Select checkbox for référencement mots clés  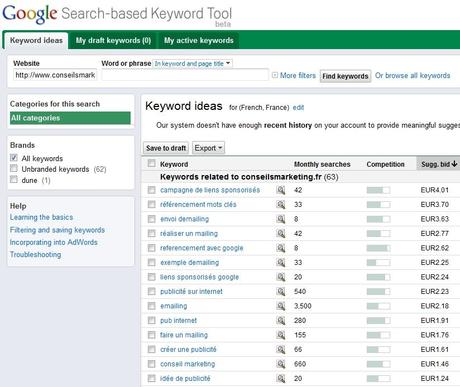tap(152, 204)
